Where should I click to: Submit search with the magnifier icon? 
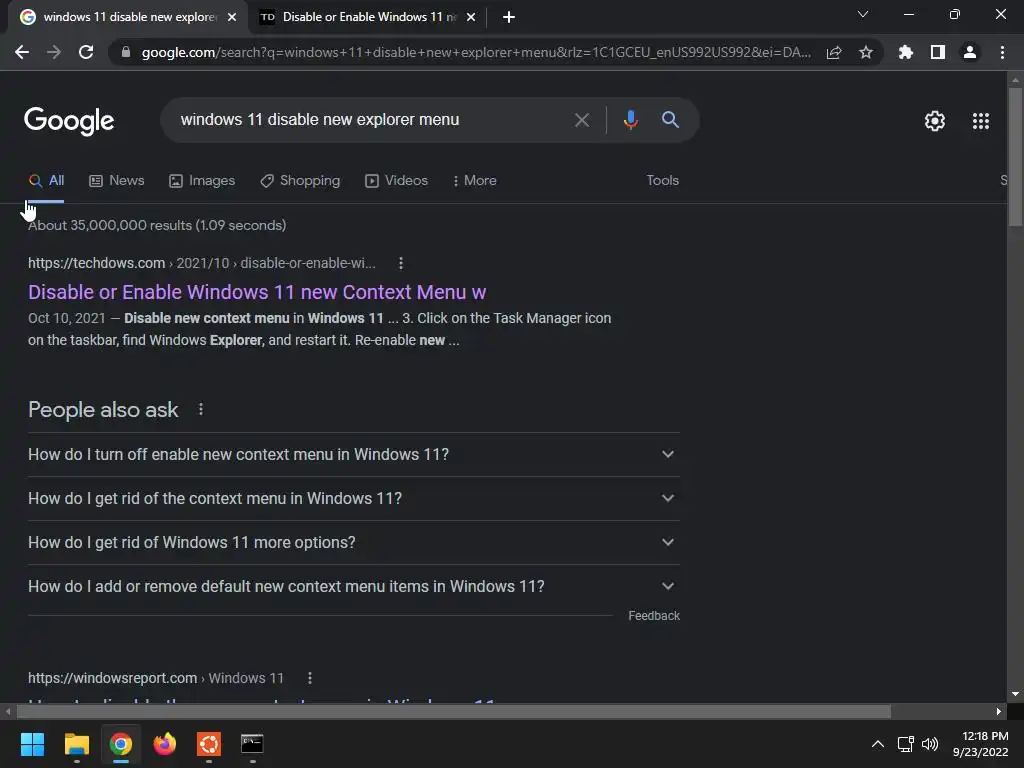[671, 120]
